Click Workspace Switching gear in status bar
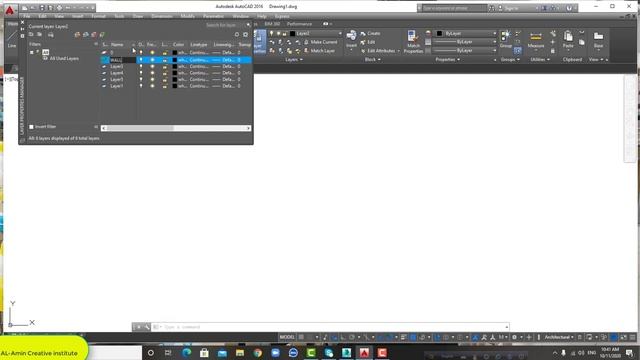 [x=515, y=337]
